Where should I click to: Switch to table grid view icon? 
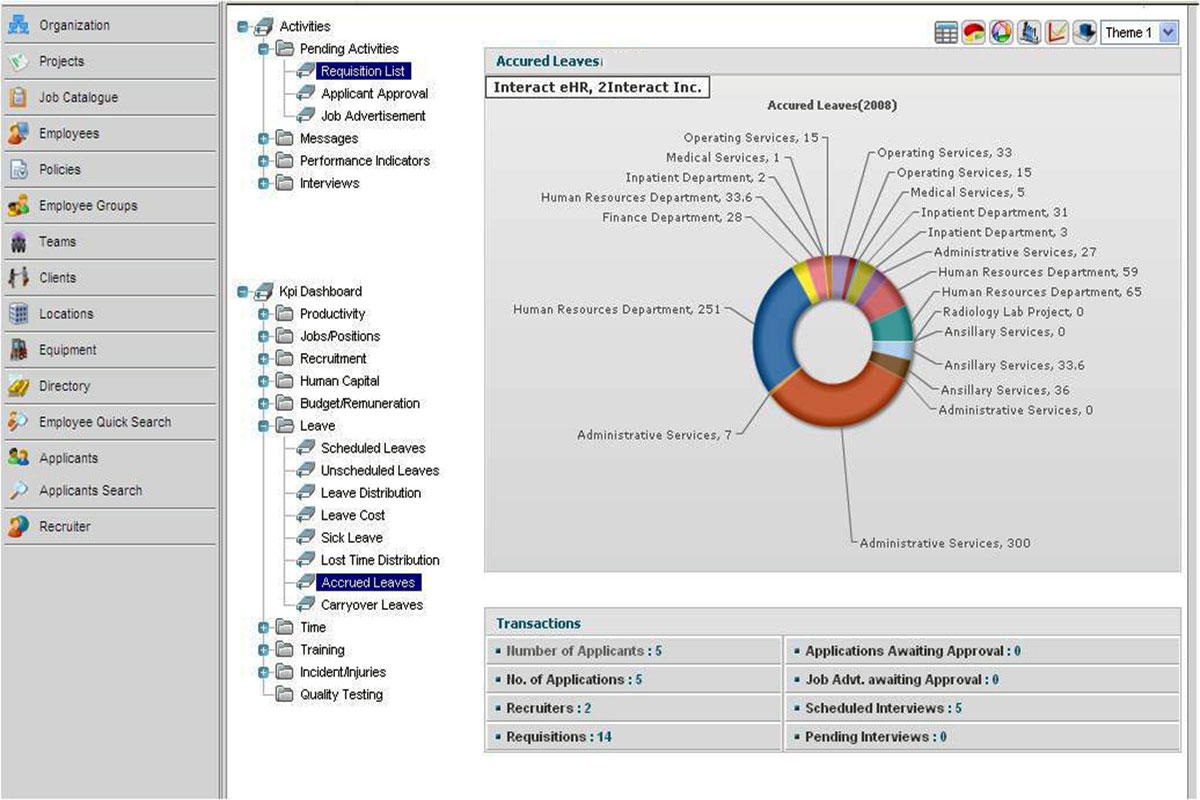tap(946, 33)
